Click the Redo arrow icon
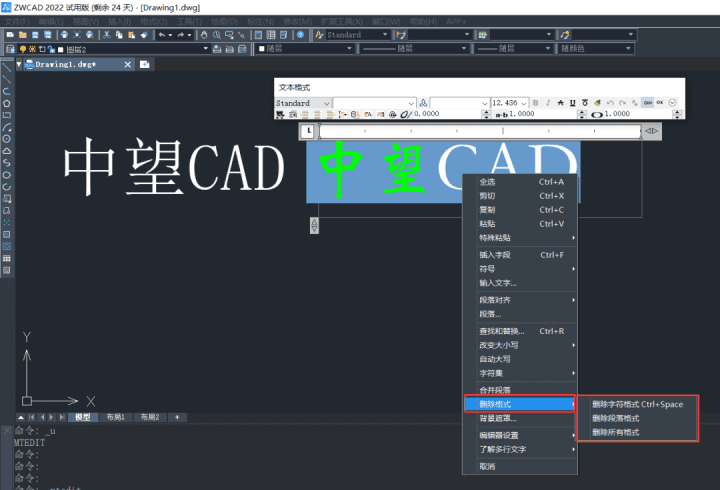 click(x=180, y=35)
